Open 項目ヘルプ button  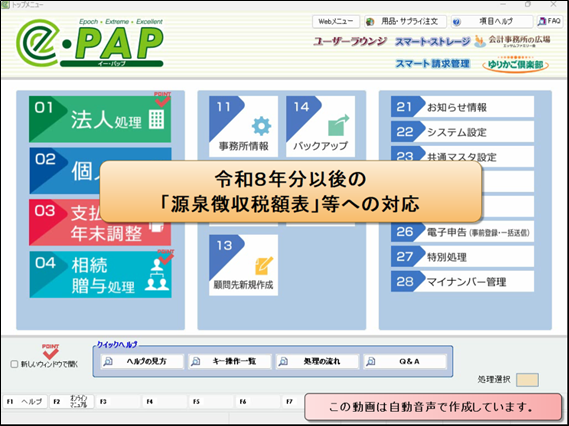[x=492, y=22]
